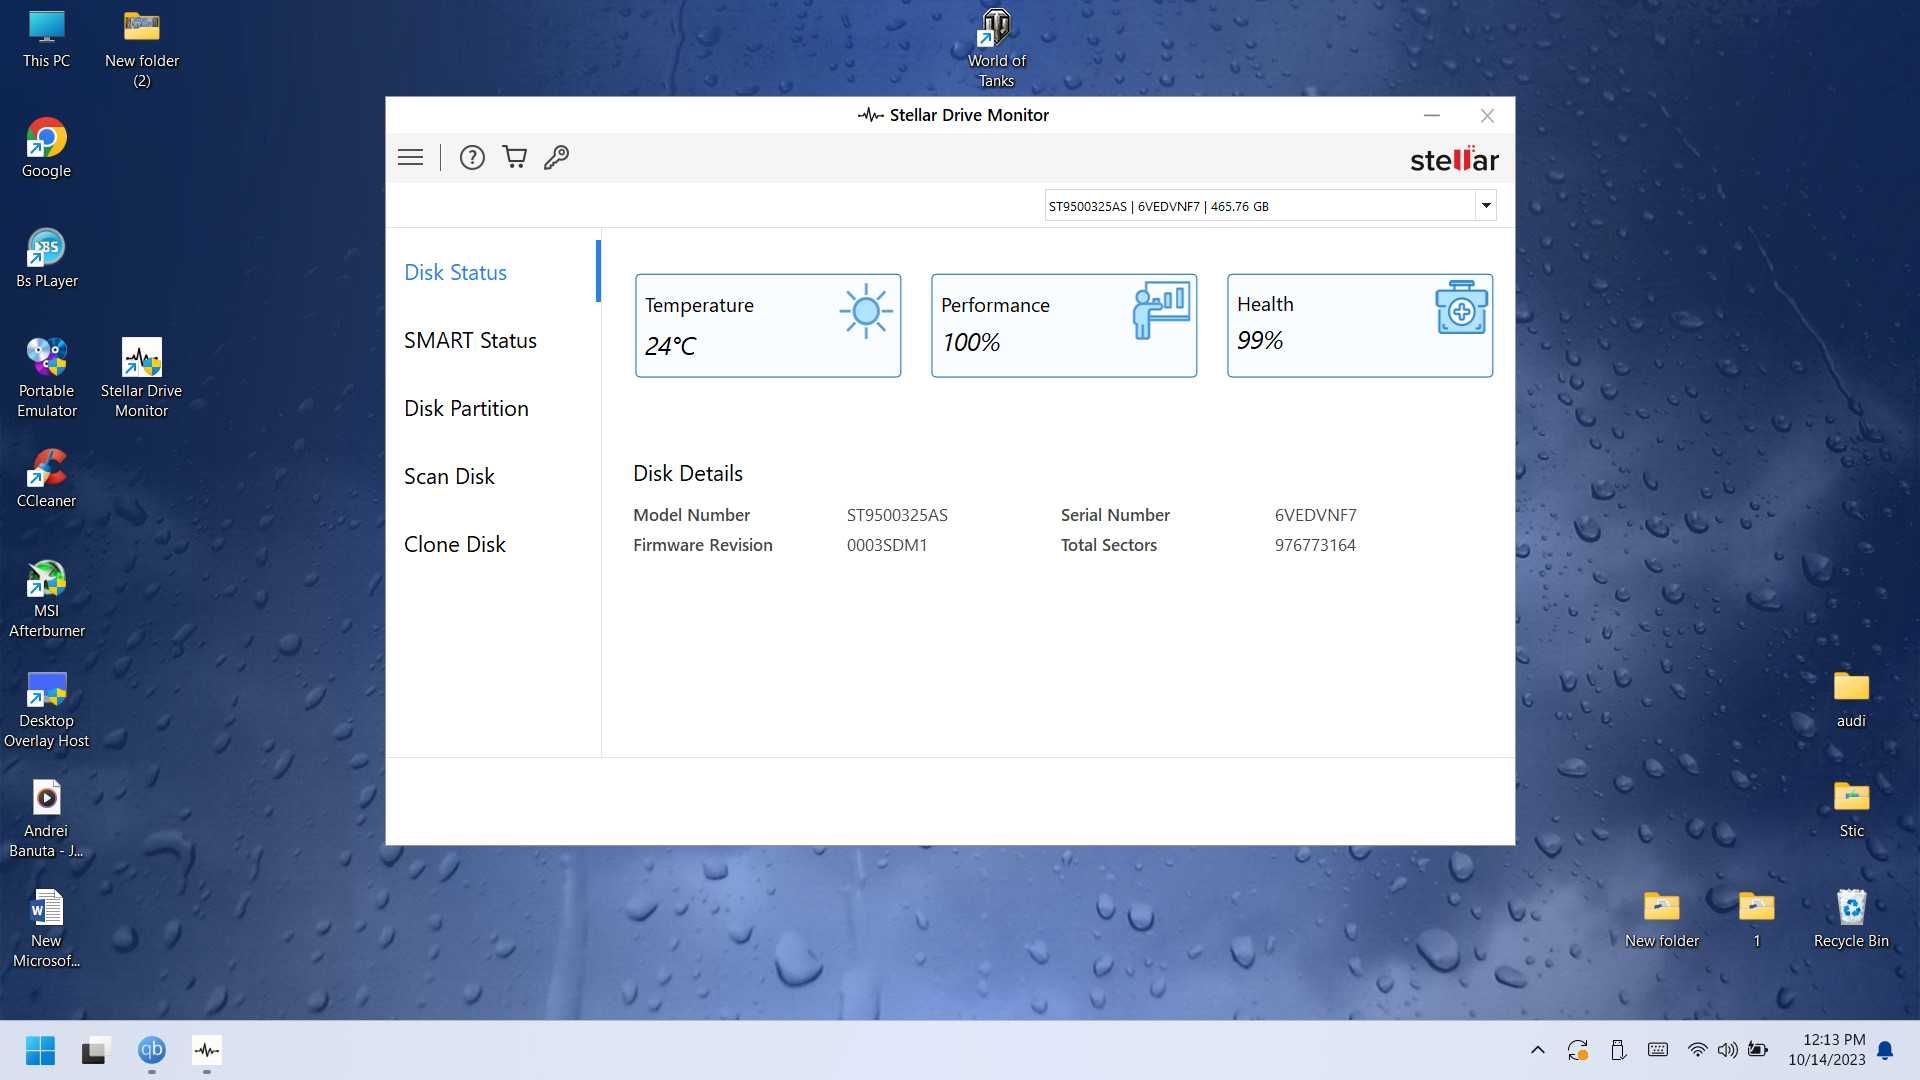Open the Help icon panel

[x=471, y=157]
